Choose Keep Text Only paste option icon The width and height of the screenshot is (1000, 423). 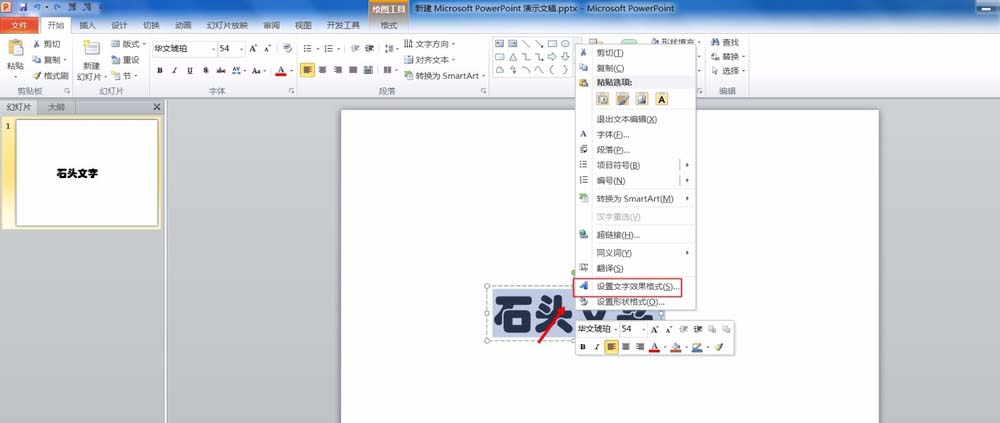[x=661, y=99]
